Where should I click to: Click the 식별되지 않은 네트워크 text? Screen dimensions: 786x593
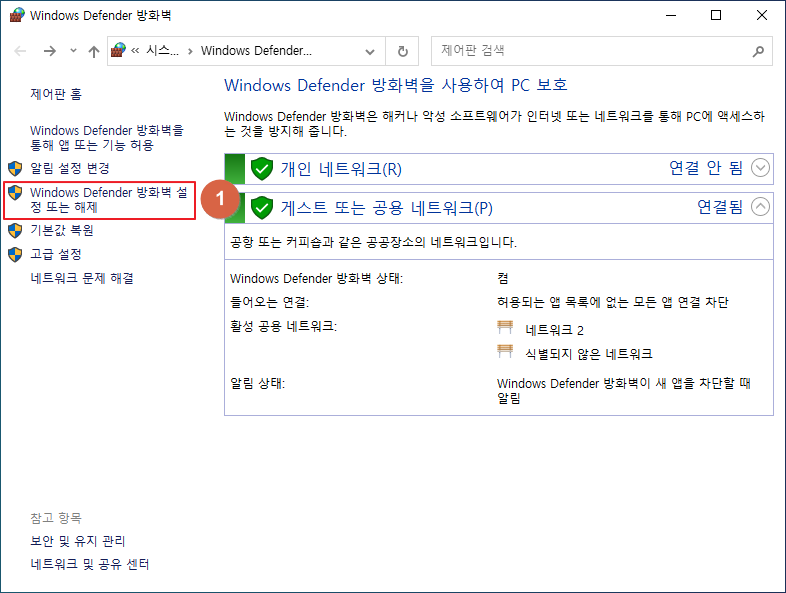589,354
